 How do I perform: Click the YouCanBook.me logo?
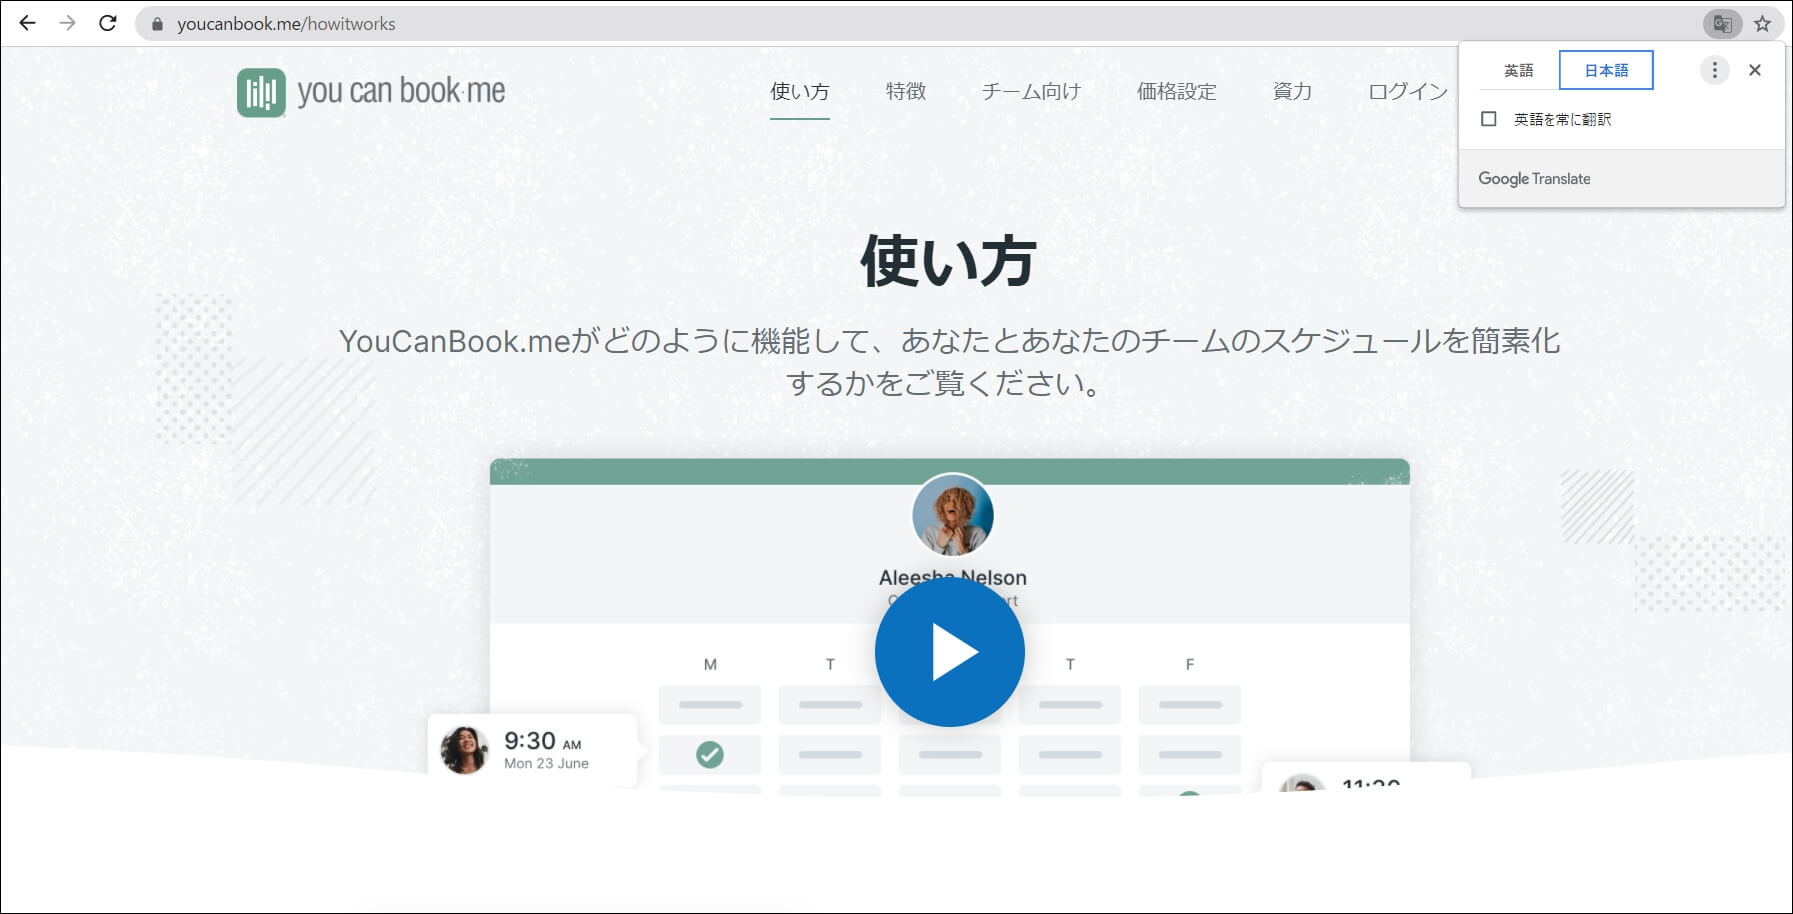coord(371,92)
